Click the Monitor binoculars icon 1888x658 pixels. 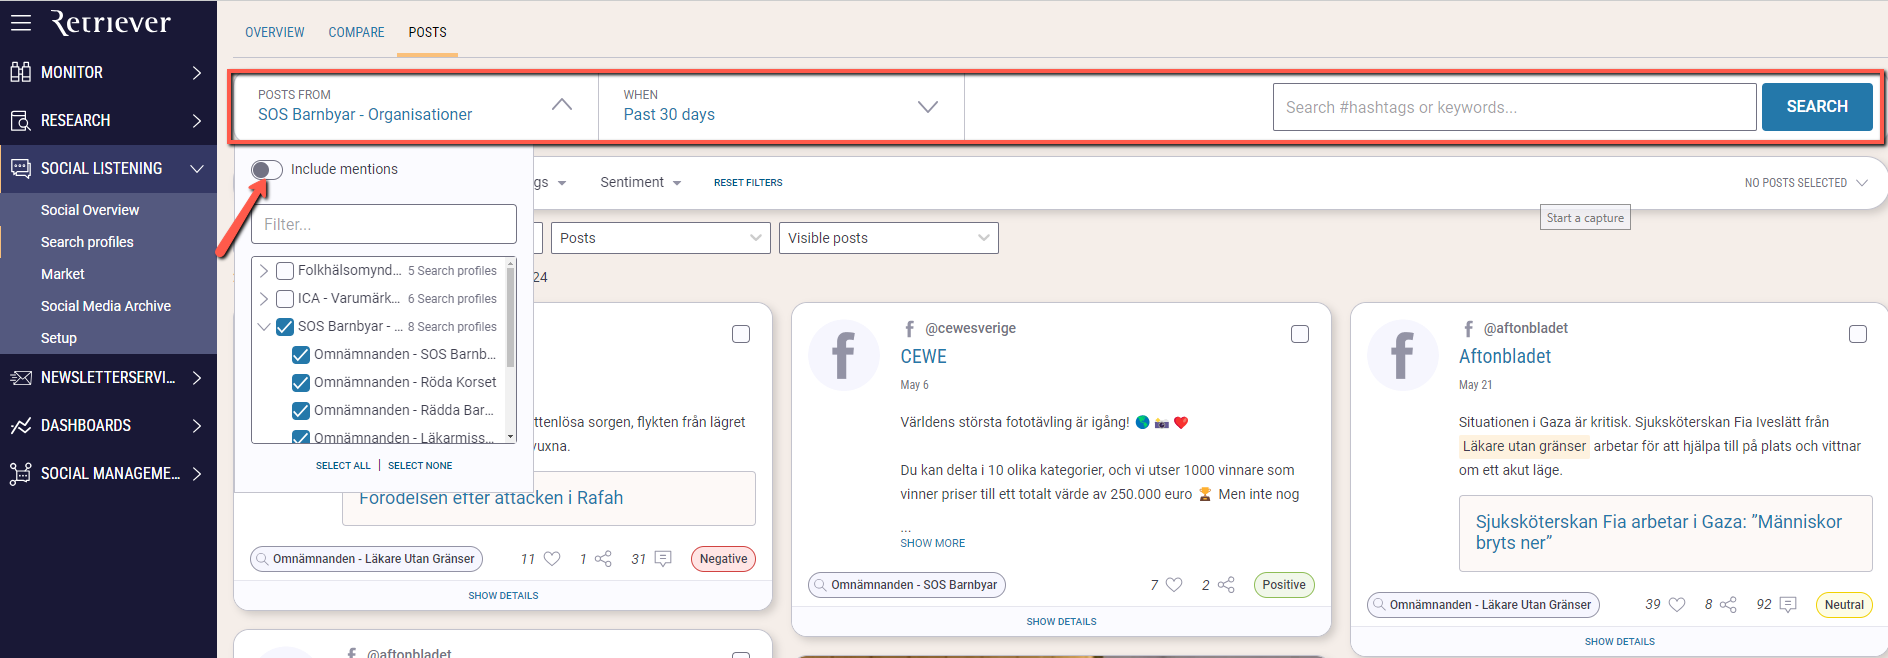coord(21,72)
